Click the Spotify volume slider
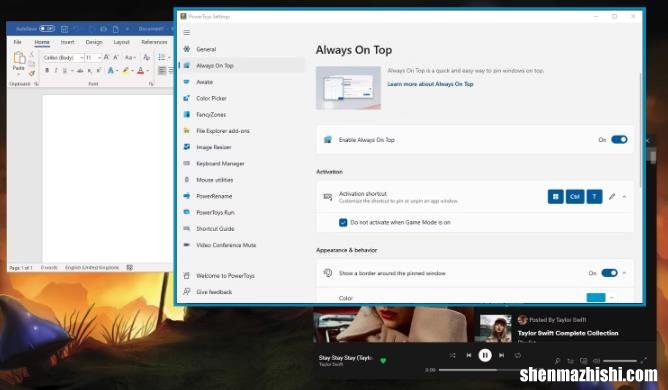The width and height of the screenshot is (668, 390). tap(620, 361)
